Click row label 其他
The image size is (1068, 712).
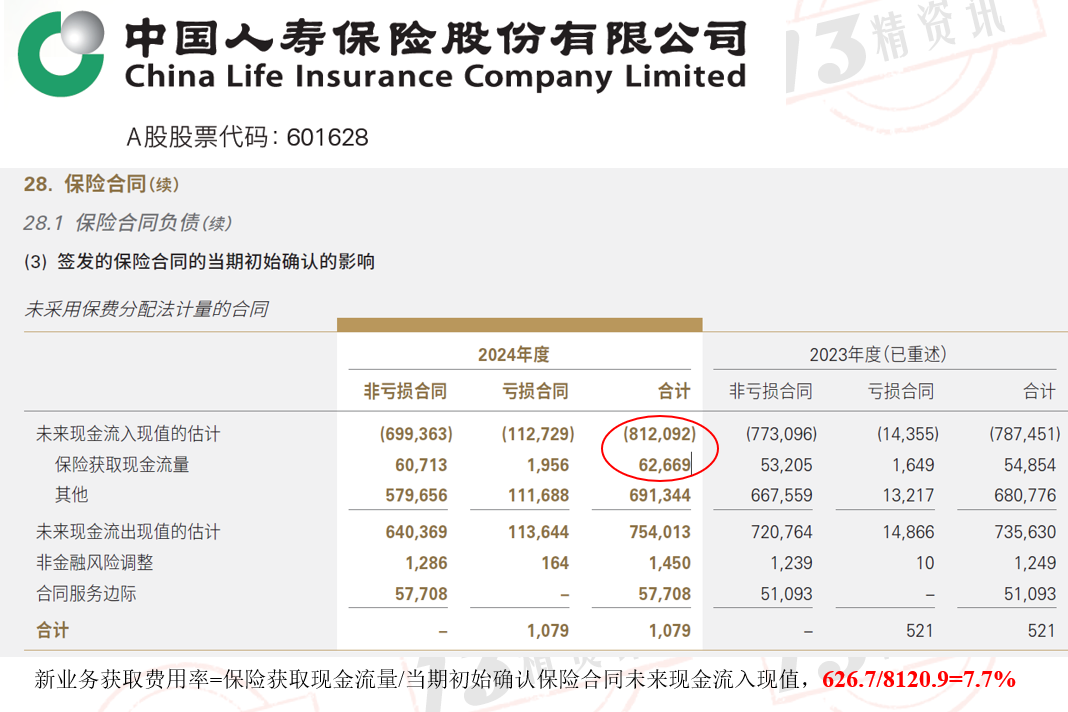(x=72, y=495)
